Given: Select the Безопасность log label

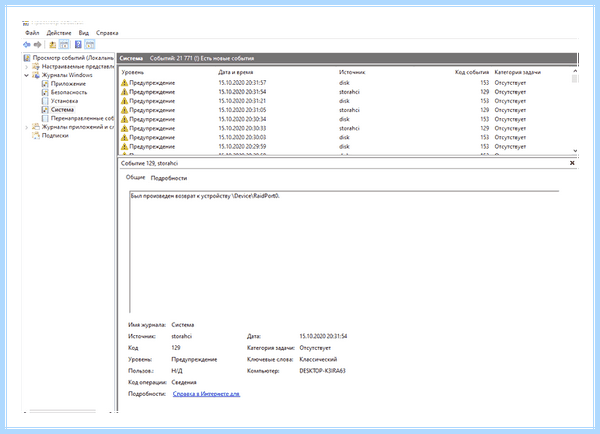Looking at the screenshot, I should pos(69,92).
